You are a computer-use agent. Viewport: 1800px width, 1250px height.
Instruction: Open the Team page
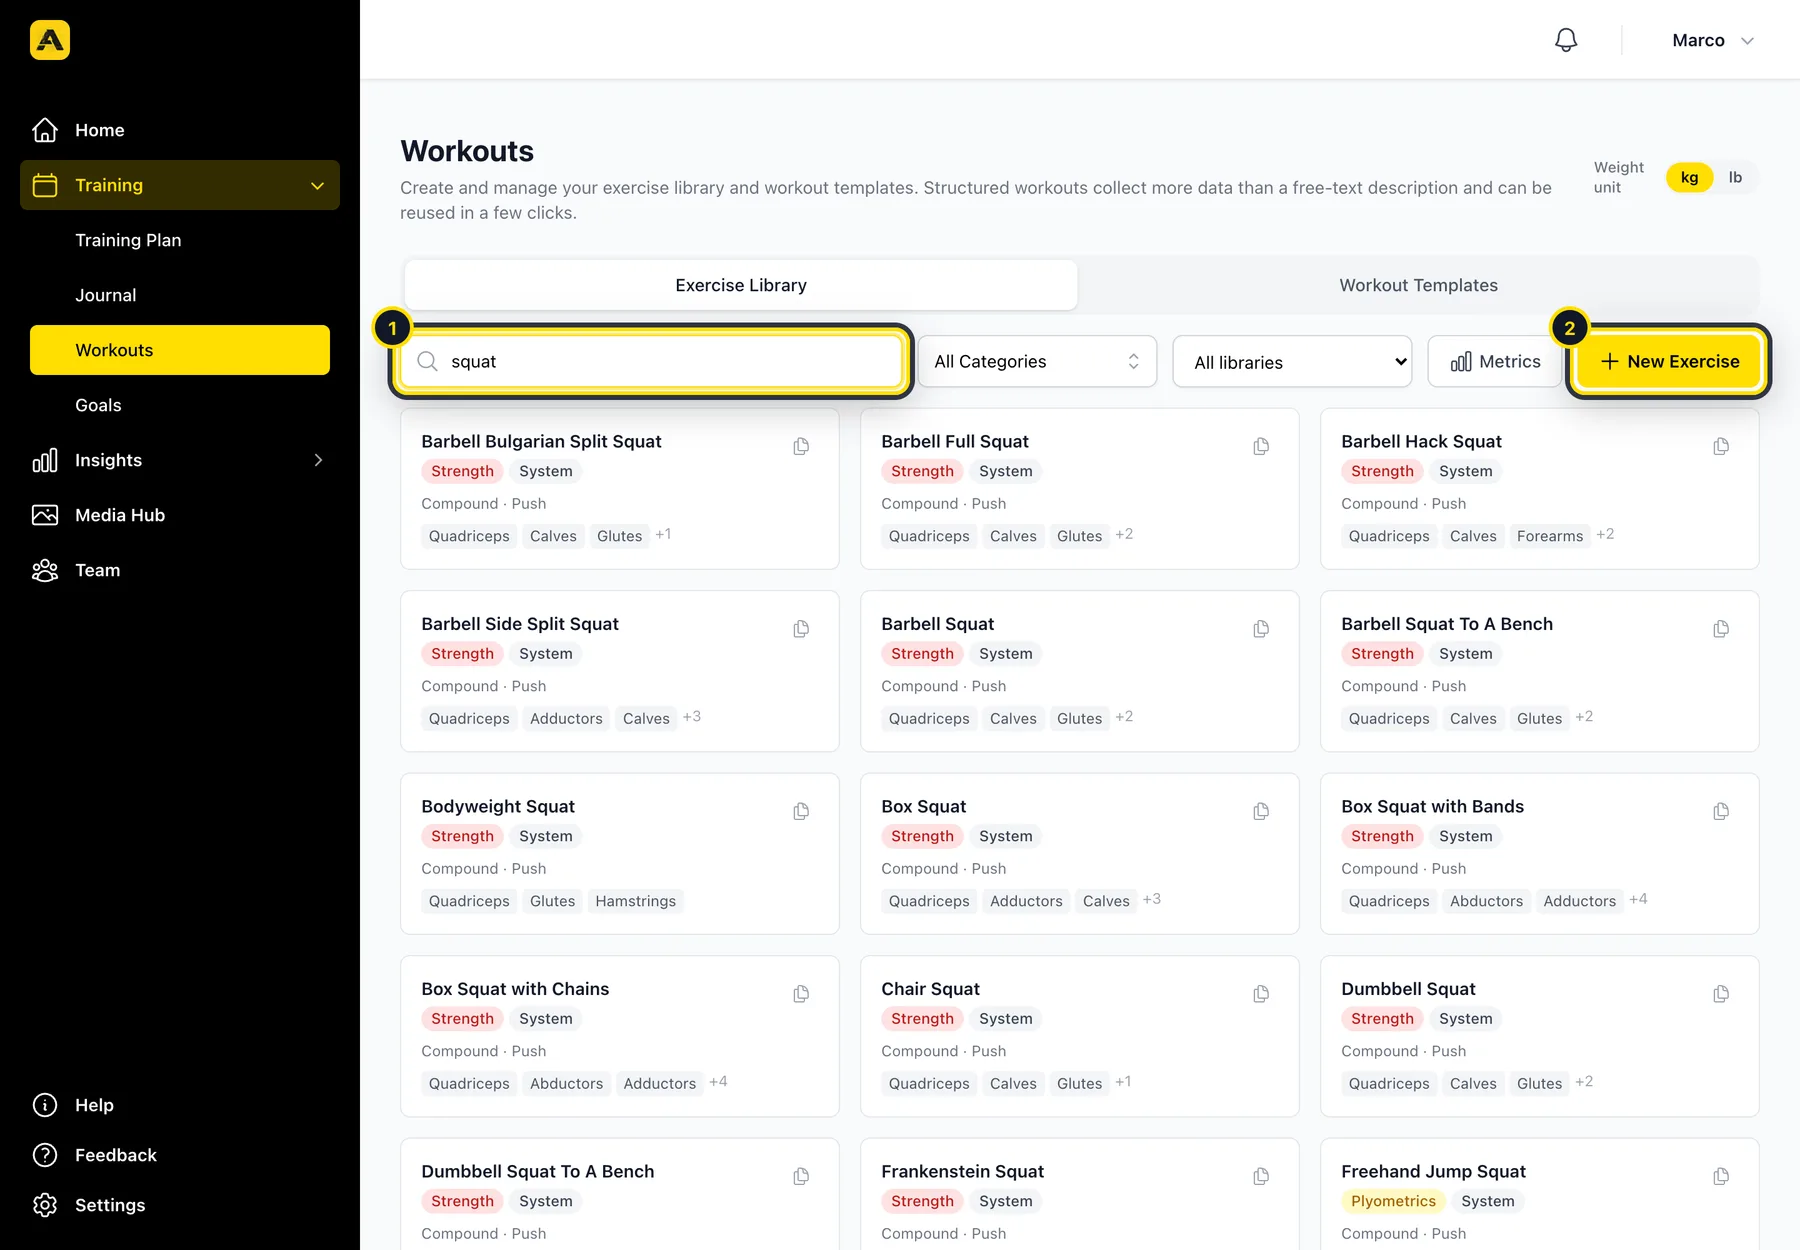pos(180,570)
